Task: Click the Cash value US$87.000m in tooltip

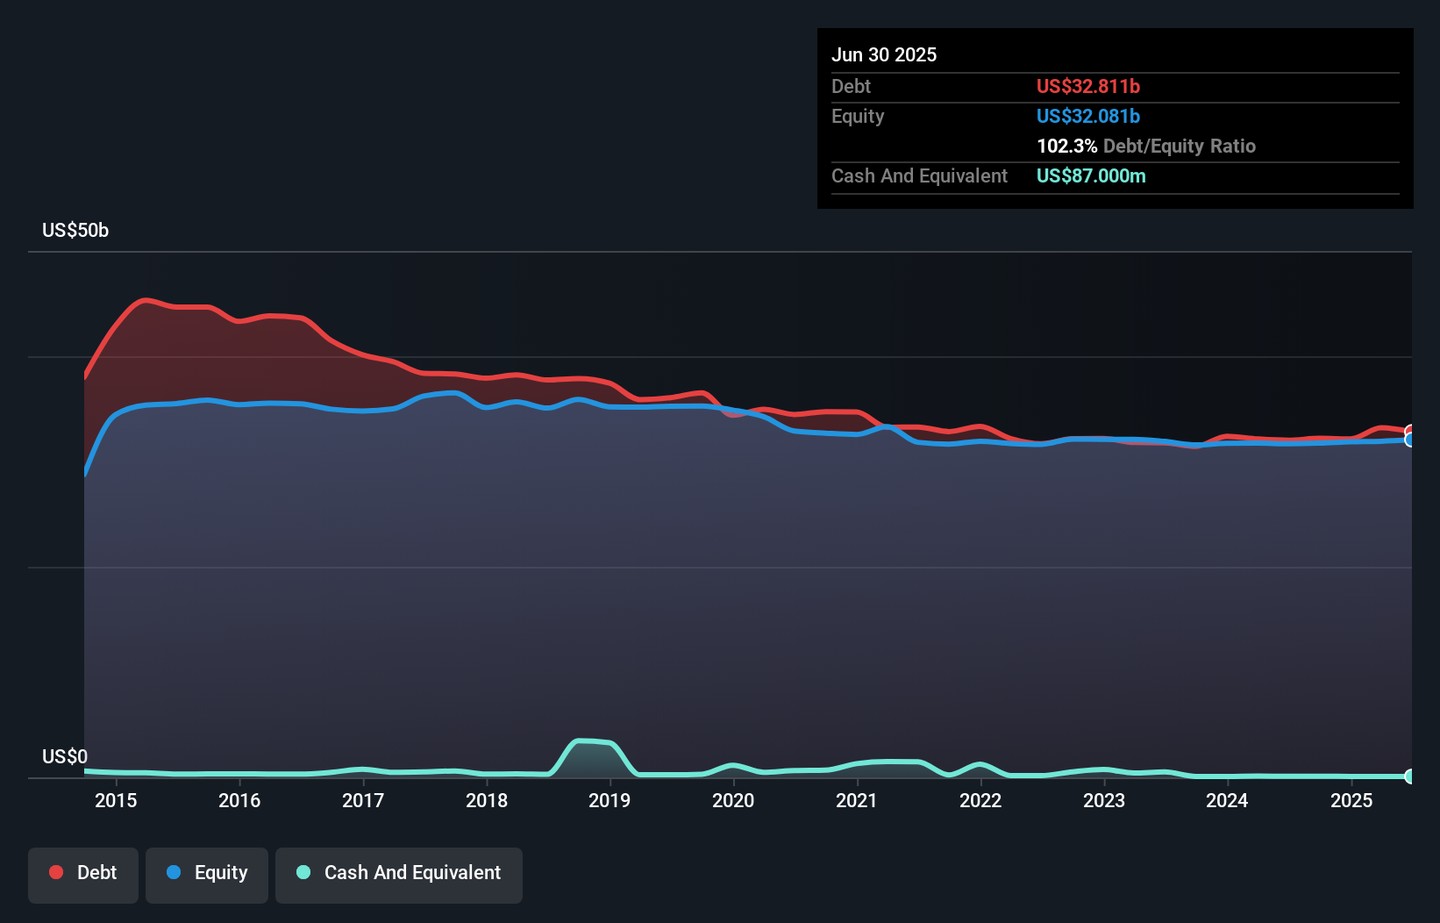Action: [x=1091, y=176]
